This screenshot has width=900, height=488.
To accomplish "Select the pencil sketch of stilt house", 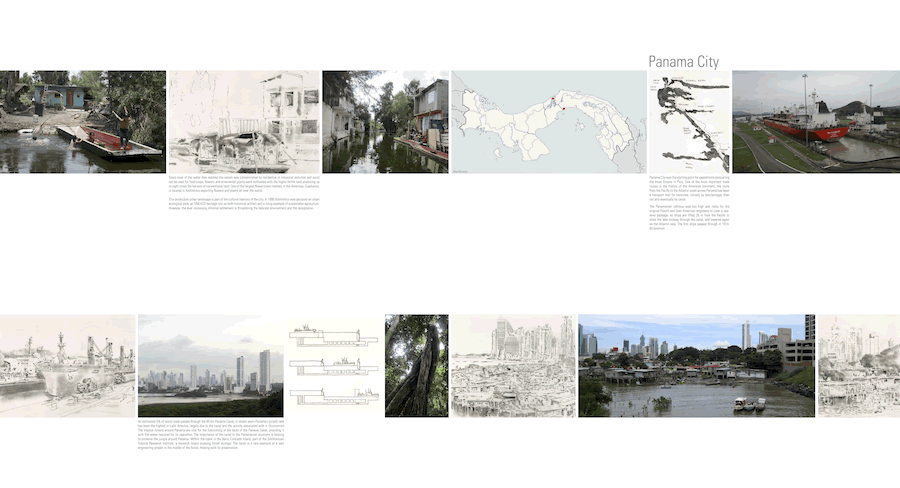I will [x=244, y=121].
